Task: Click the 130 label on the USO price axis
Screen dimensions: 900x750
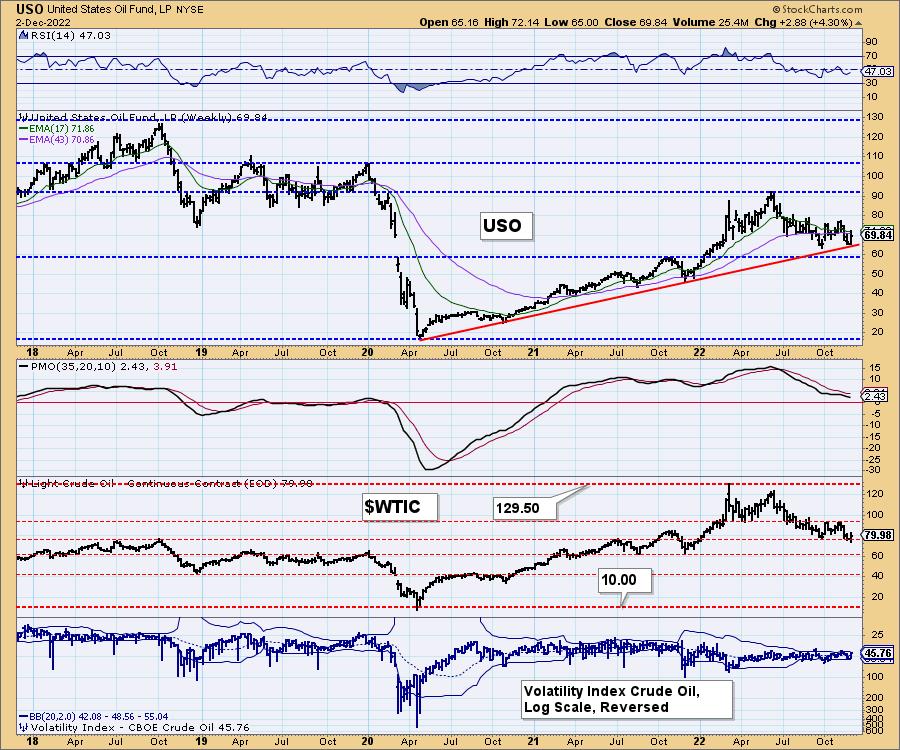Action: click(875, 117)
